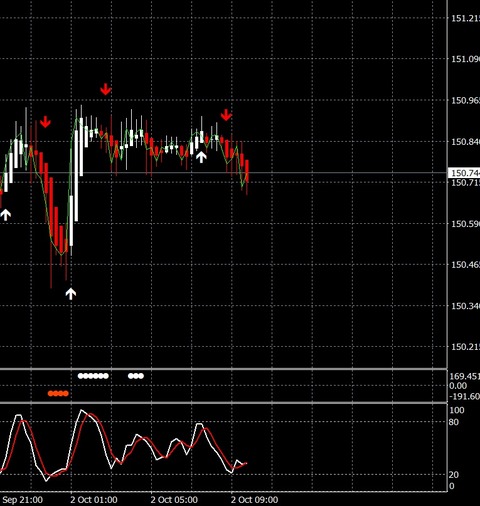Image resolution: width=480 pixels, height=506 pixels.
Task: Click the 2 Oct 09:00 time label
Action: point(255,500)
